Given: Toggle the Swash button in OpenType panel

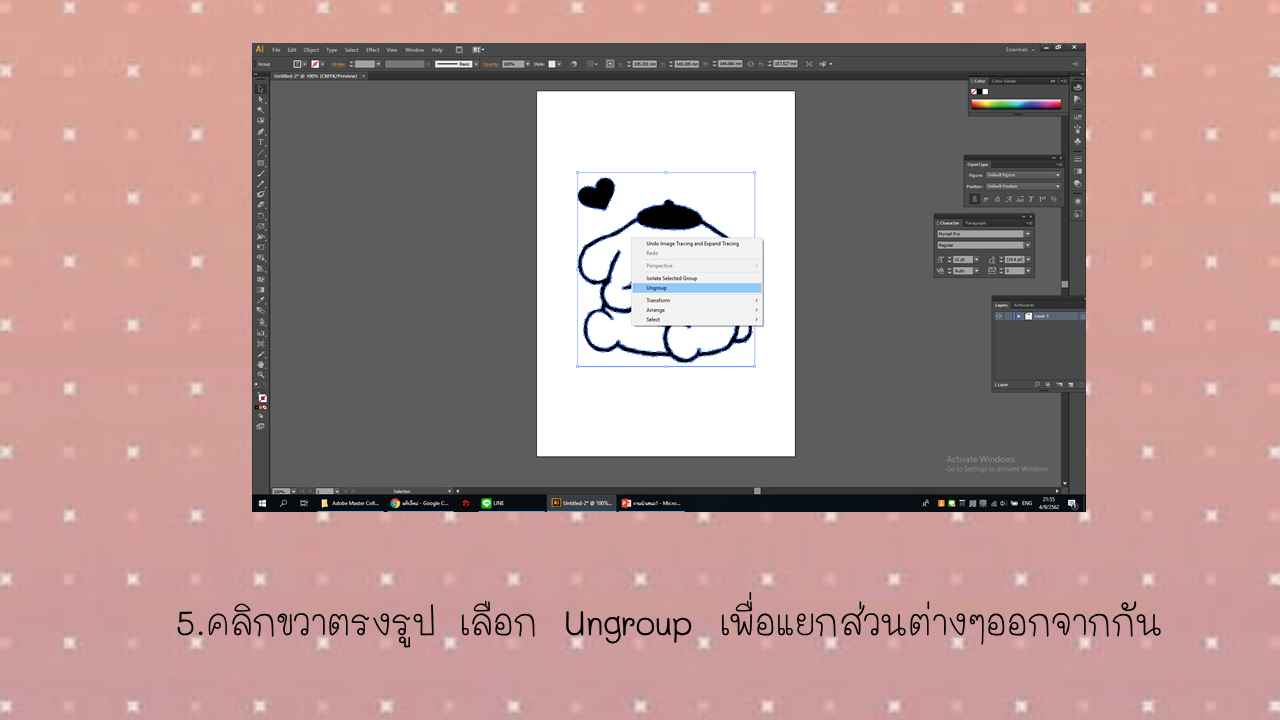Looking at the screenshot, I should tap(1008, 199).
